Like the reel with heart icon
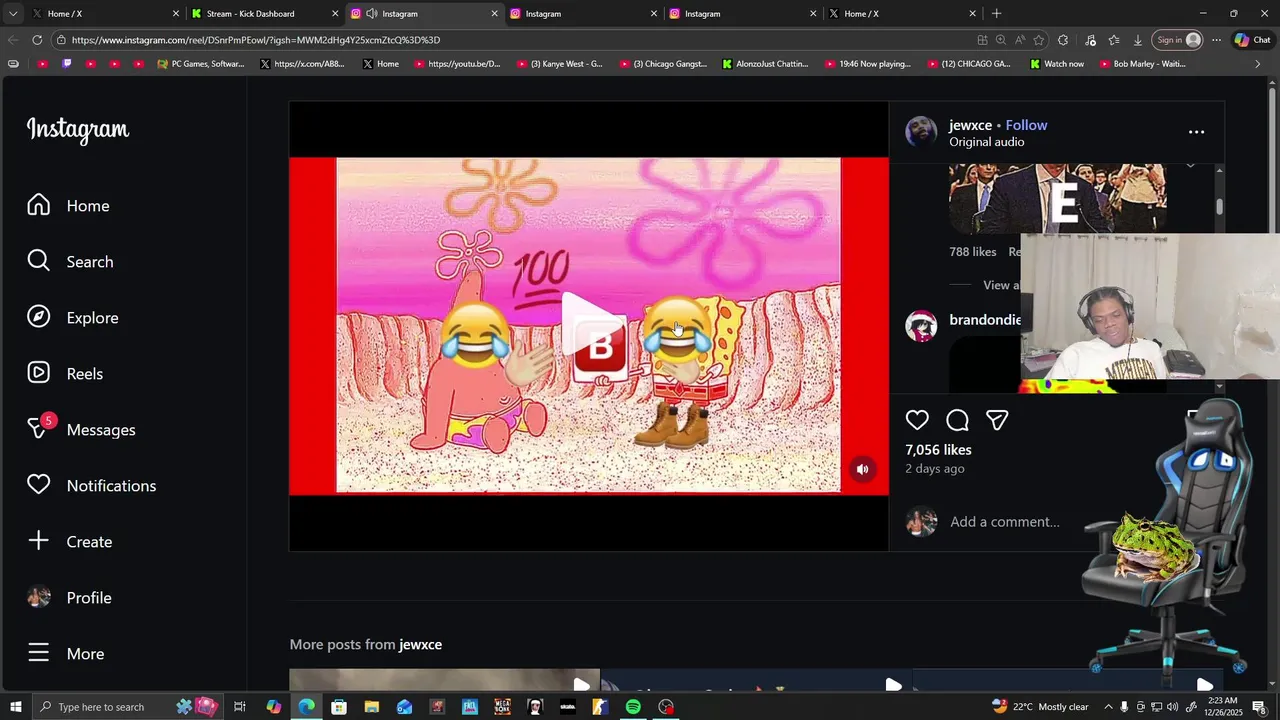This screenshot has width=1280, height=720. (917, 420)
